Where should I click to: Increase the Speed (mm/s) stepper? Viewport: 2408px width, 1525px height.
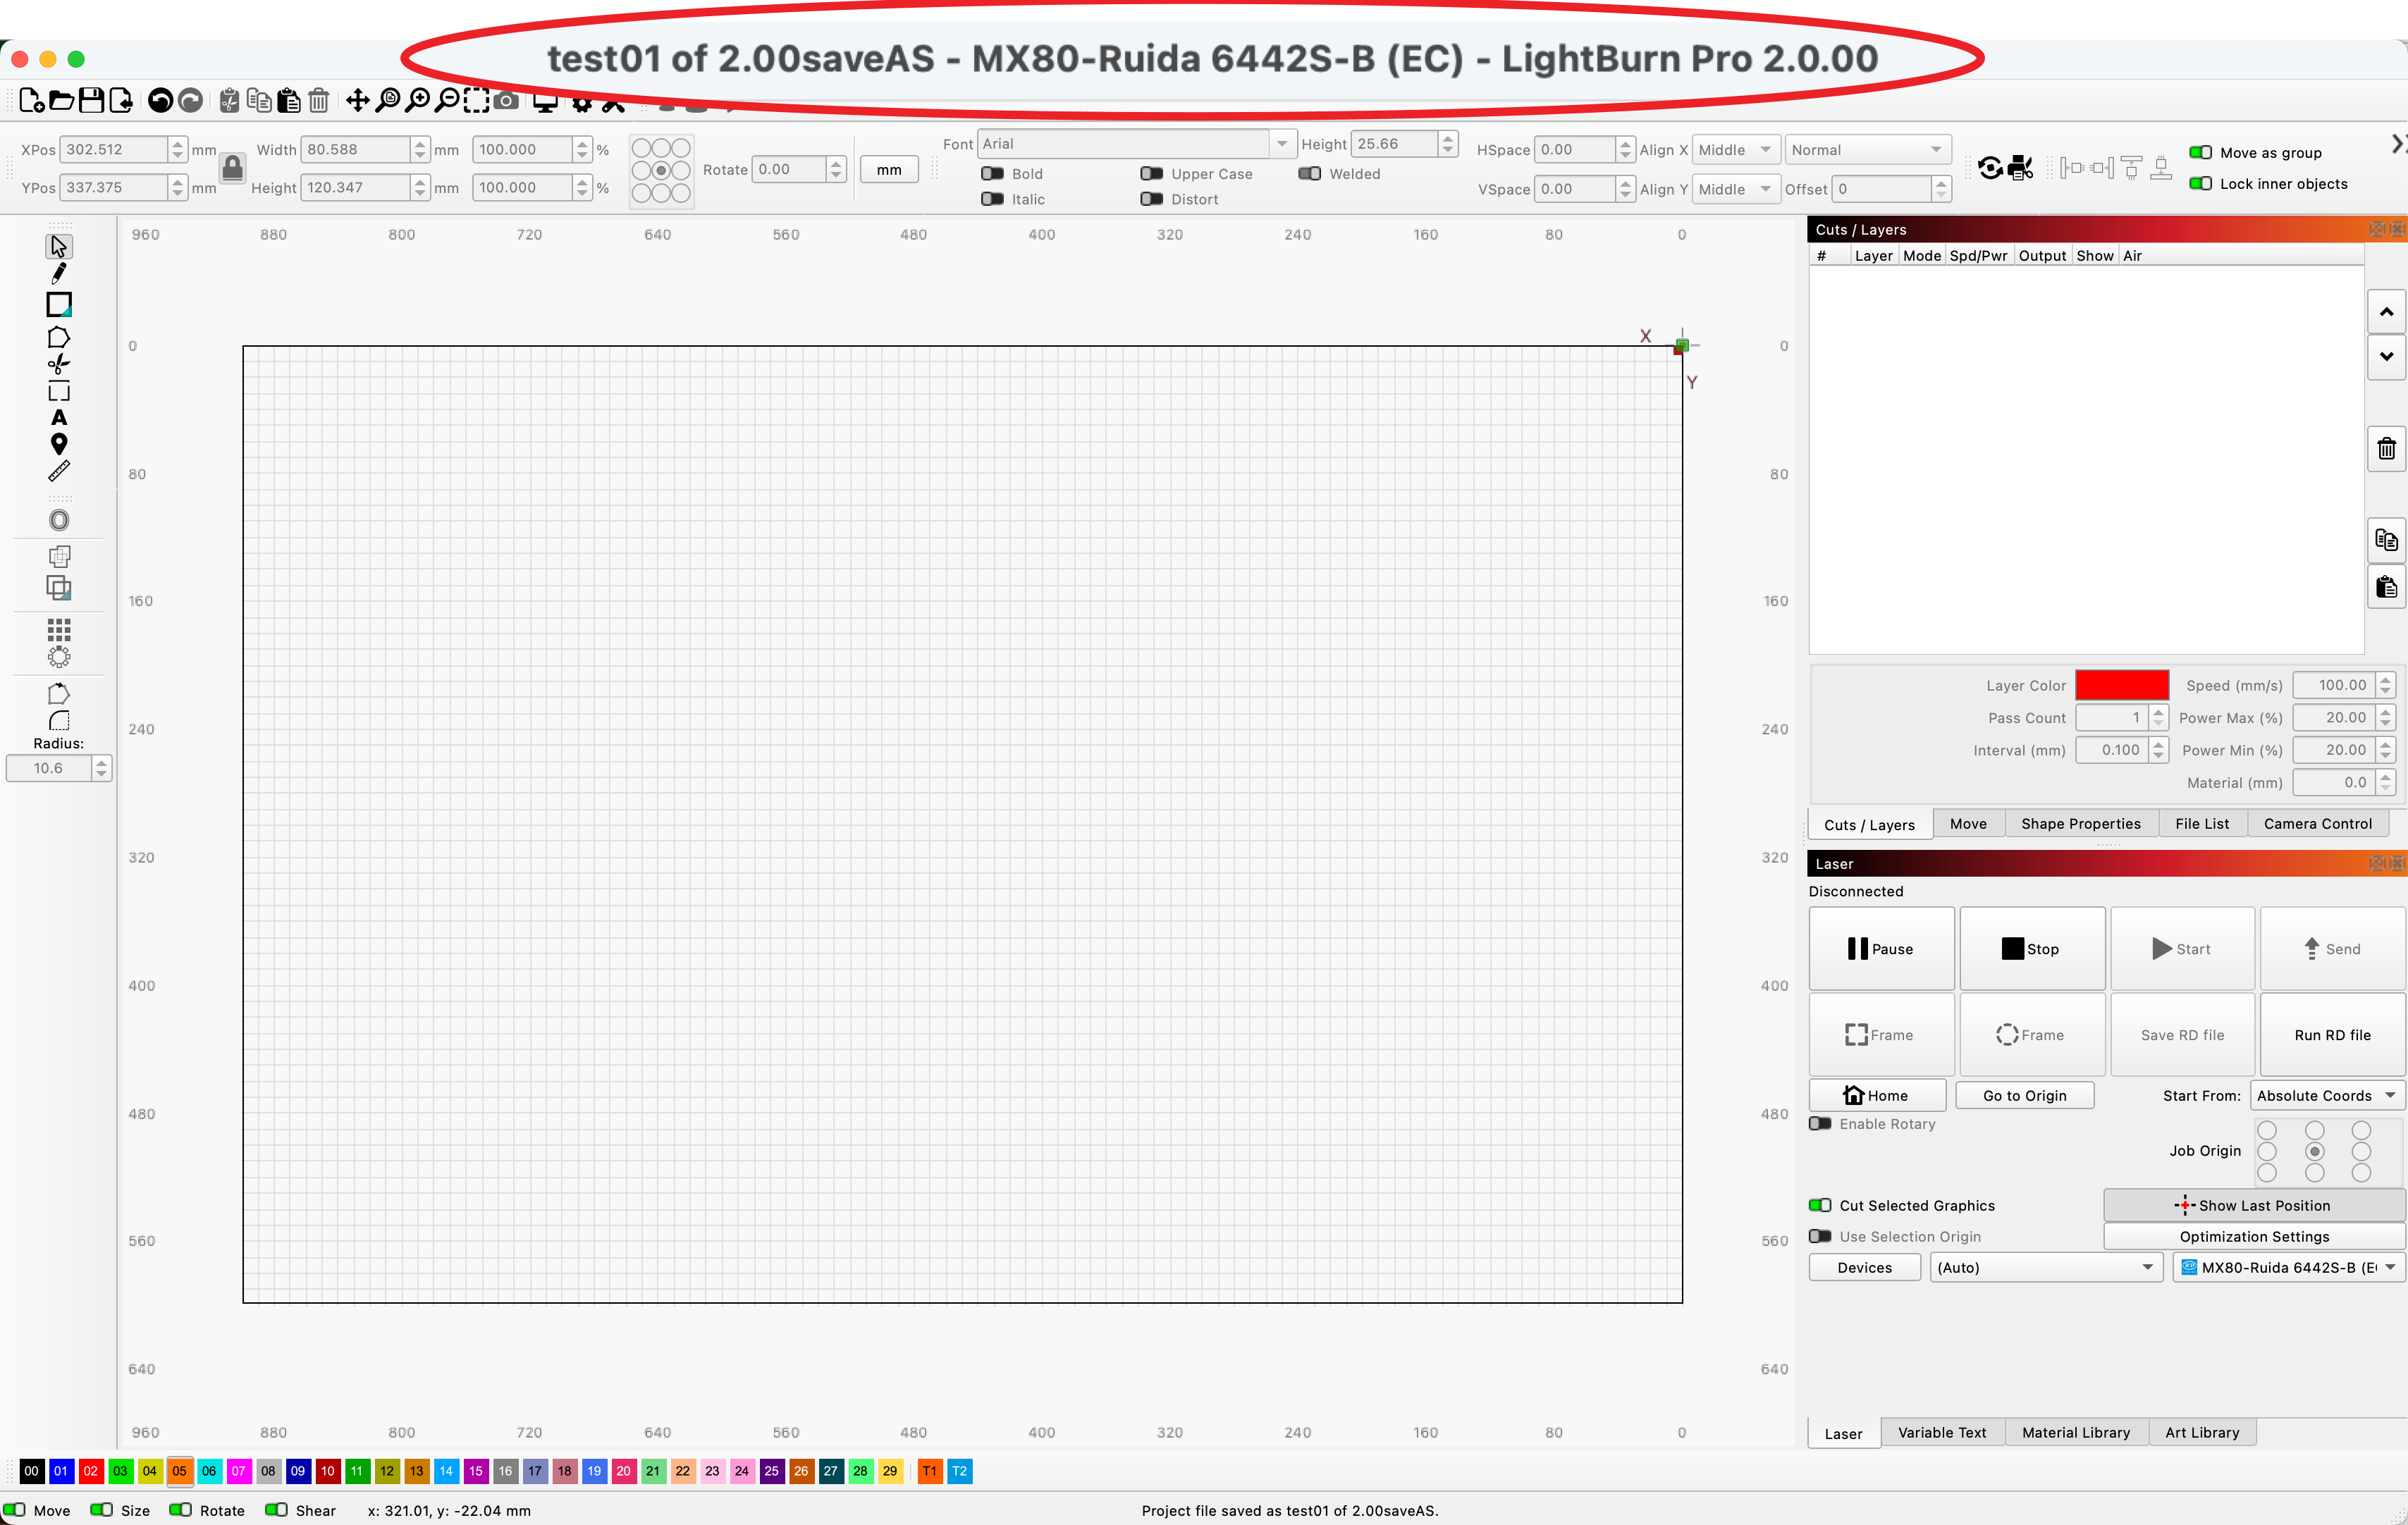click(x=2386, y=680)
